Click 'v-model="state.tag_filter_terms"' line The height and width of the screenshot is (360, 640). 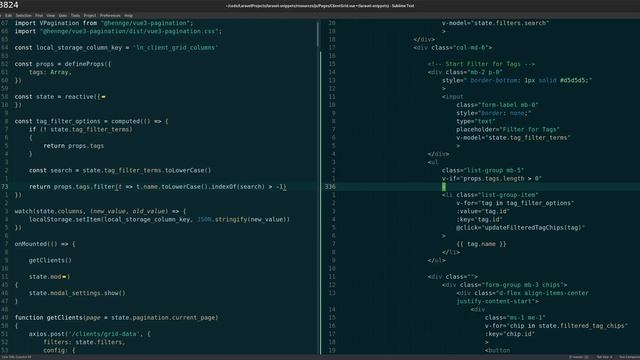pos(513,138)
